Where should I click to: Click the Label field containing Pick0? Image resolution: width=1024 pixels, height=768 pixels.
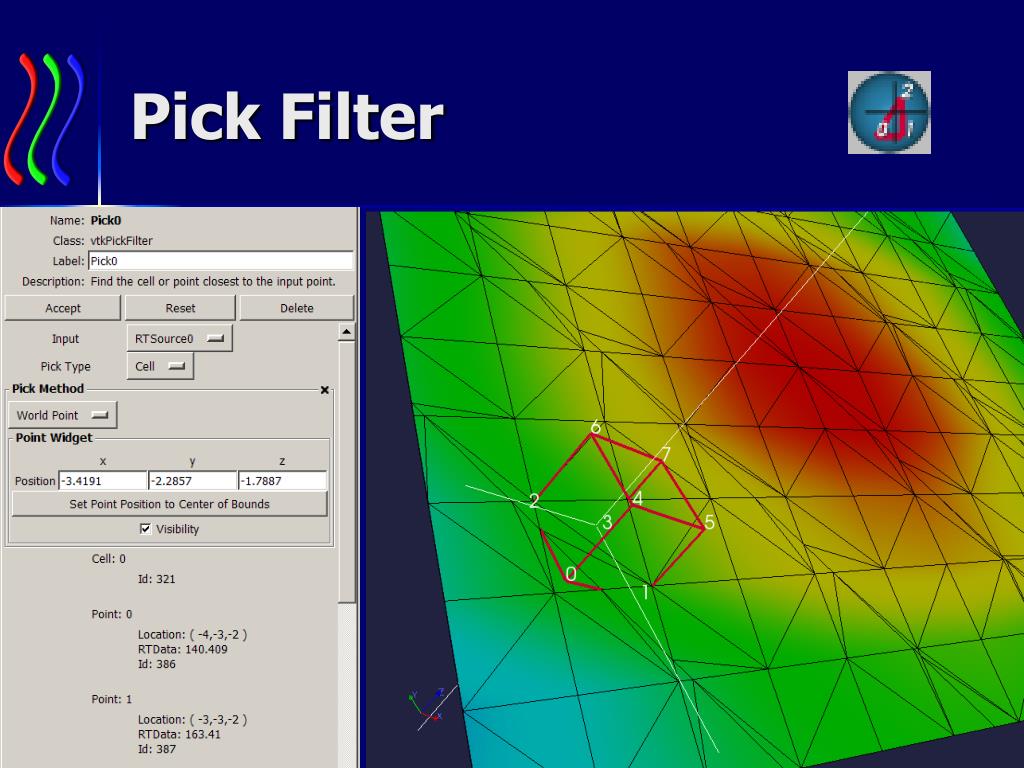(x=221, y=261)
